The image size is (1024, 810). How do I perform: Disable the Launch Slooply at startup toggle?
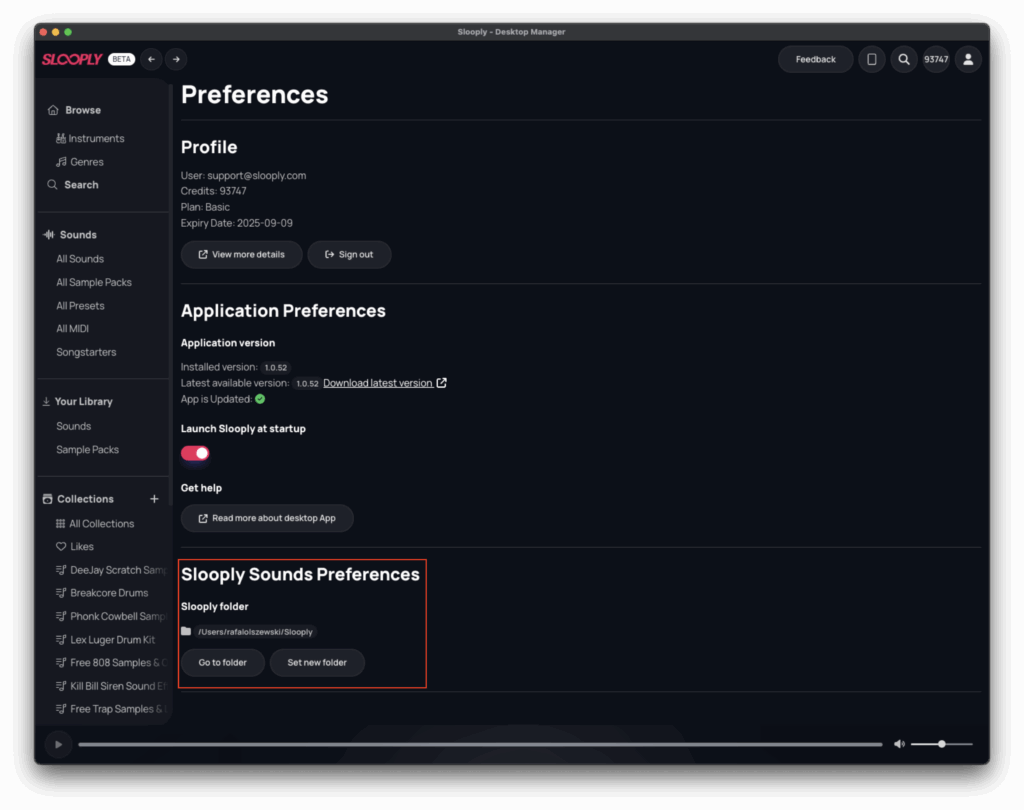[195, 453]
